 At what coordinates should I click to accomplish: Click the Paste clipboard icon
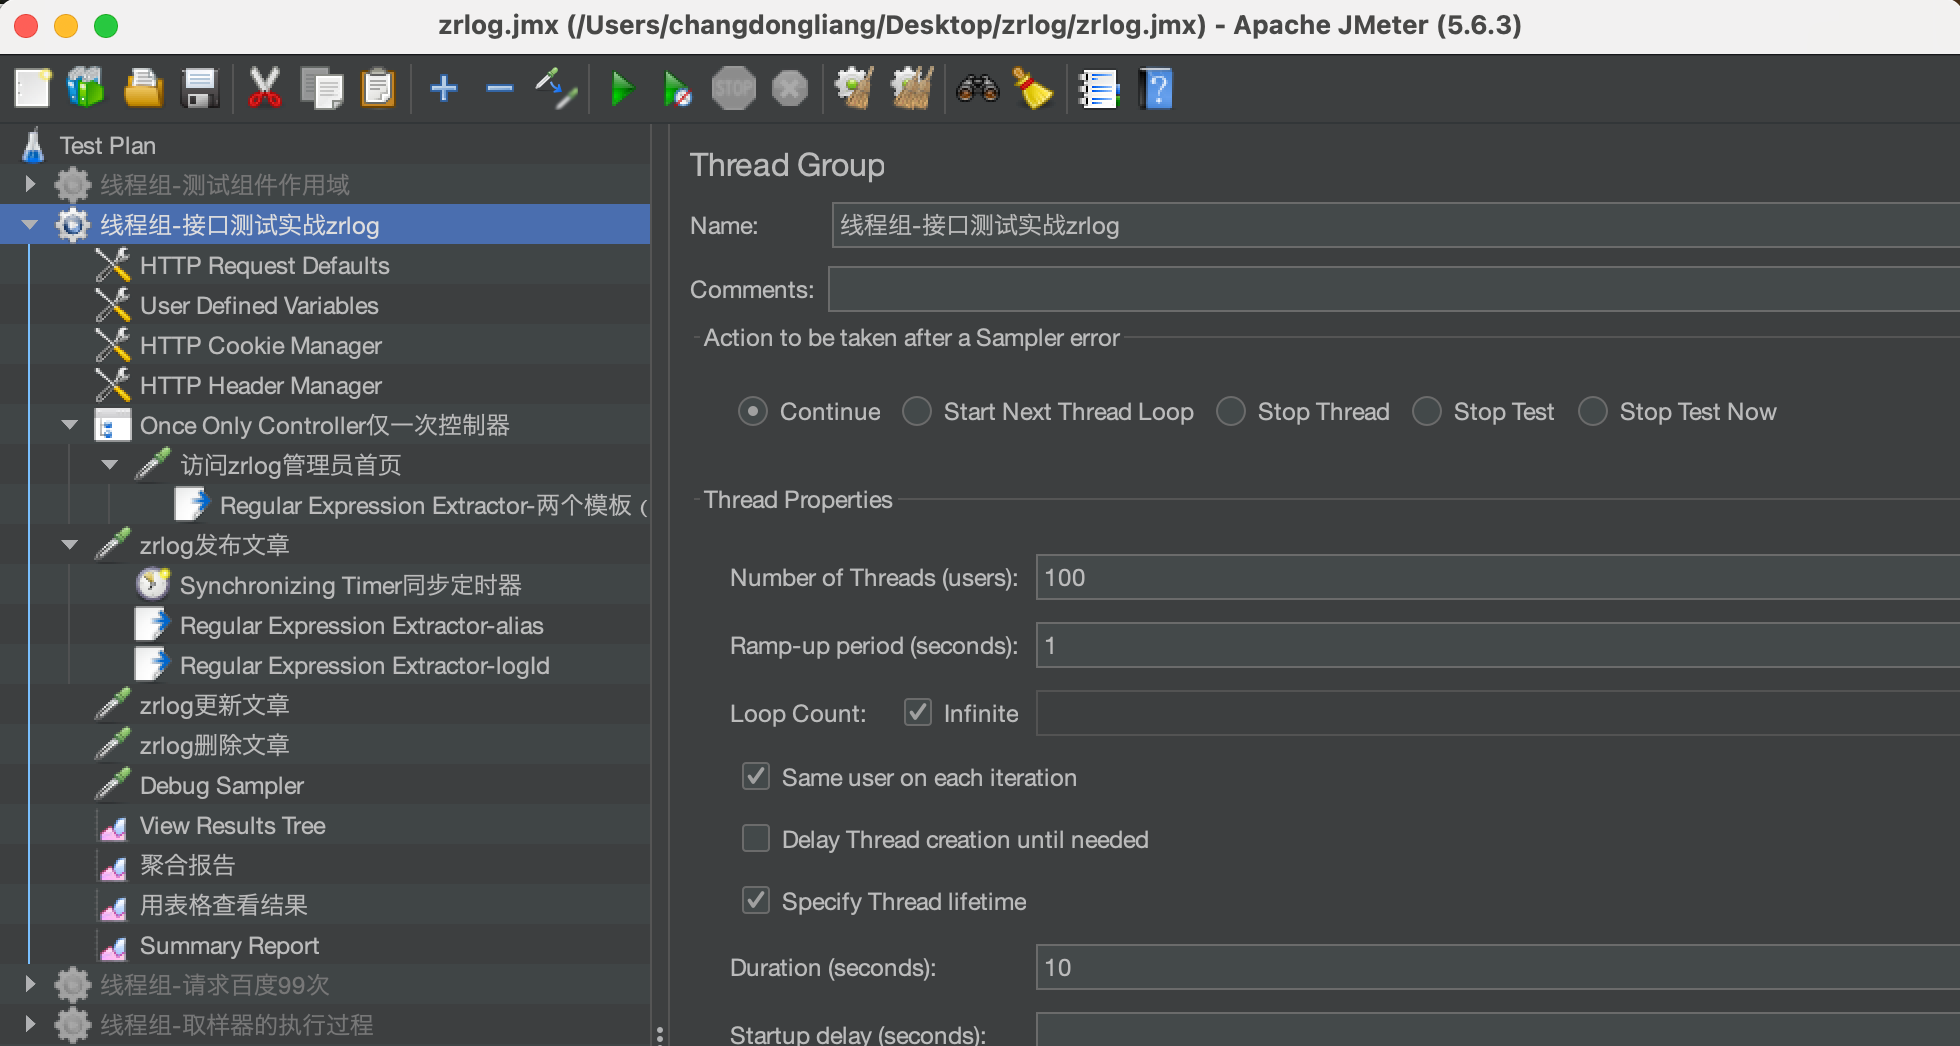(x=378, y=89)
